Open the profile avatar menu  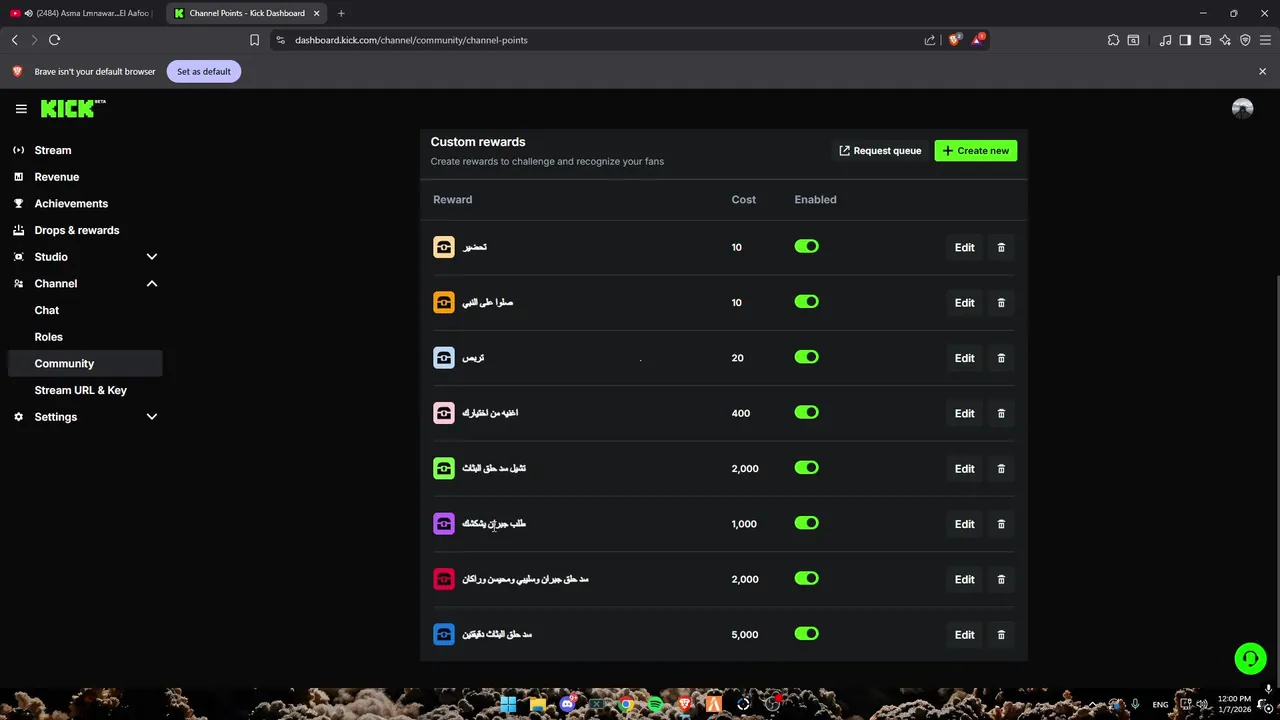(x=1242, y=109)
